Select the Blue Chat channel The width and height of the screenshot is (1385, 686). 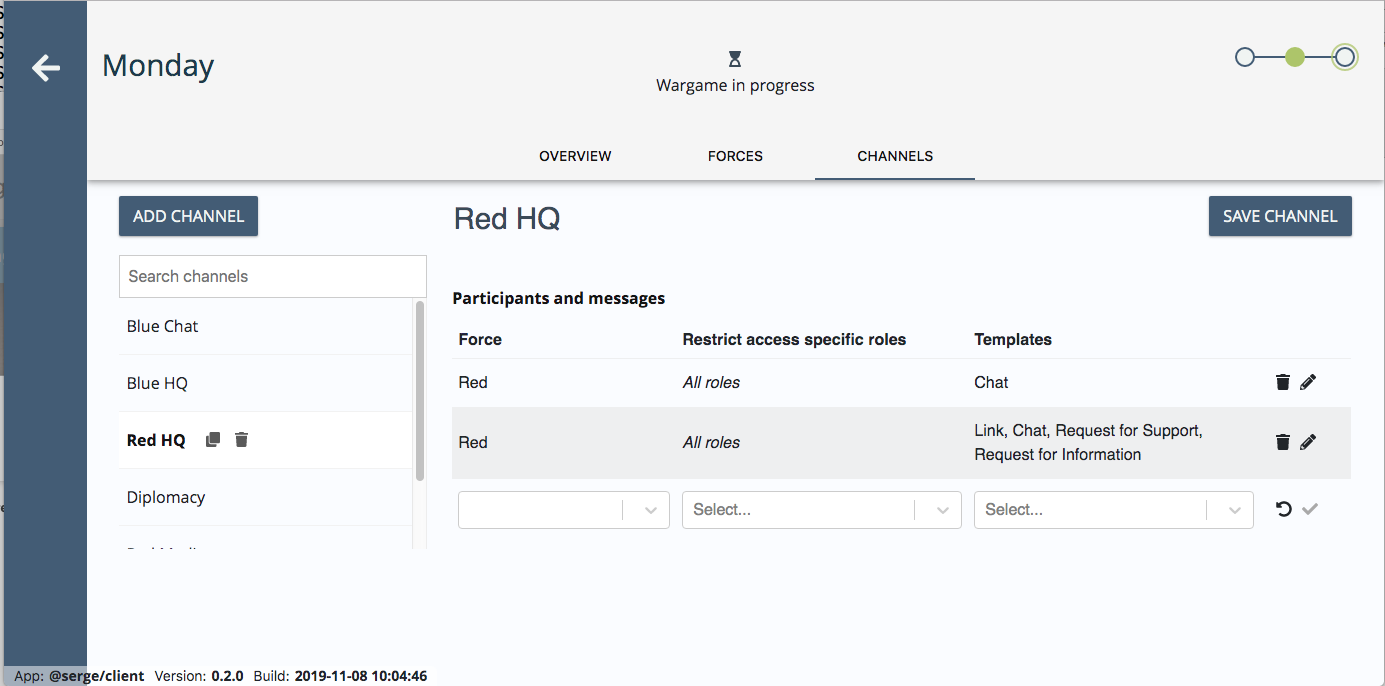click(265, 326)
